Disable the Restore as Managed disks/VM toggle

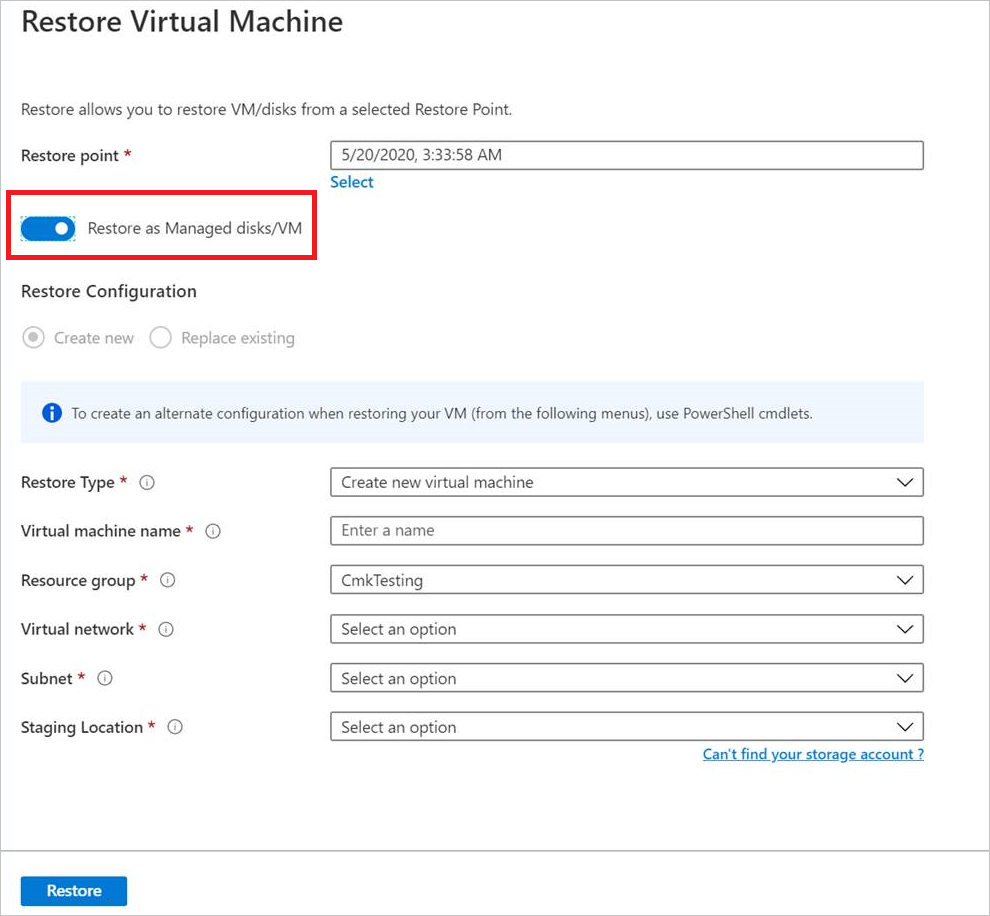pyautogui.click(x=46, y=228)
